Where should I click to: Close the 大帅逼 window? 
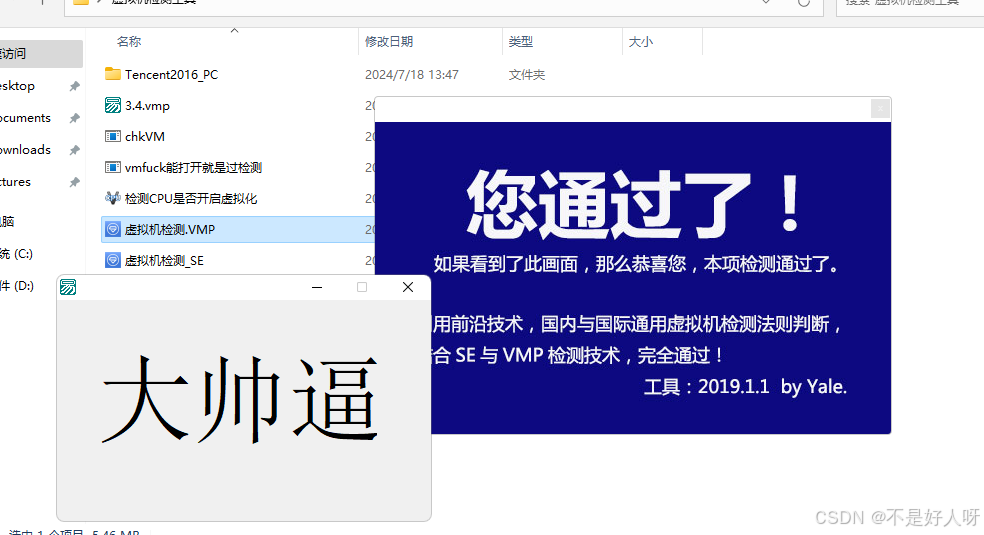[408, 287]
